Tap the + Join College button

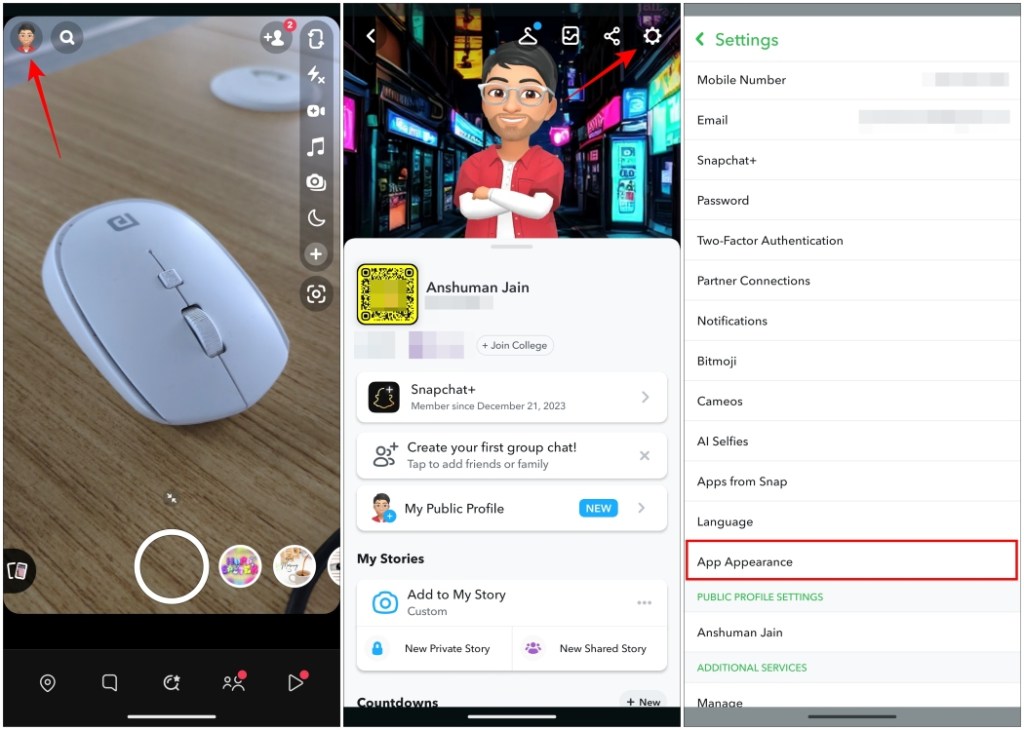click(515, 345)
